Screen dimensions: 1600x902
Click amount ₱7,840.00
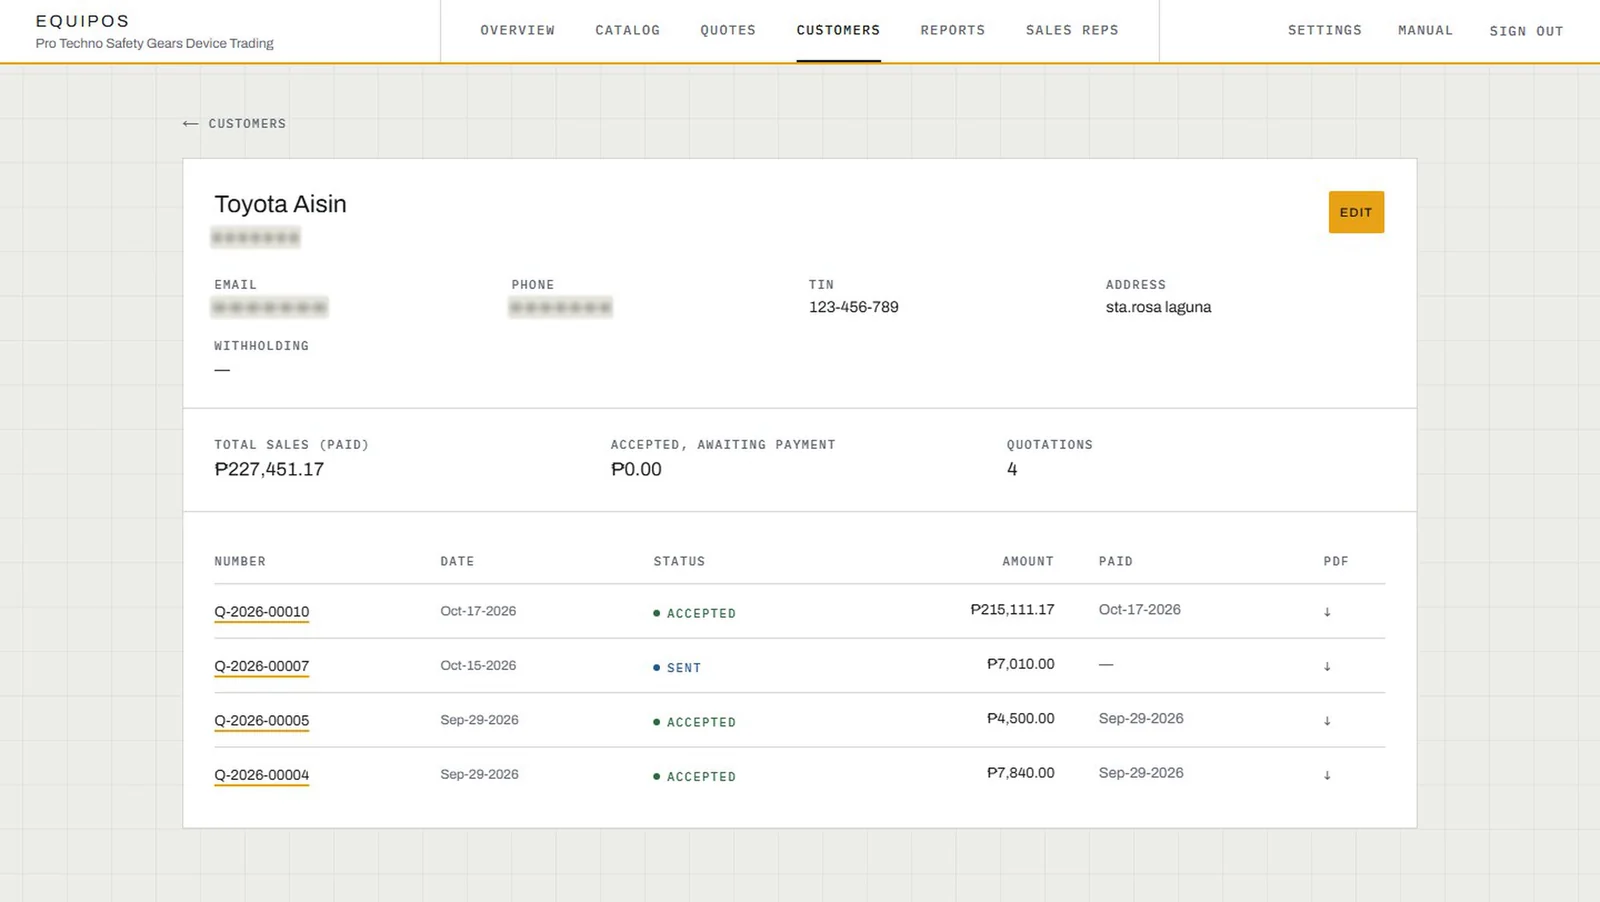[1020, 772]
